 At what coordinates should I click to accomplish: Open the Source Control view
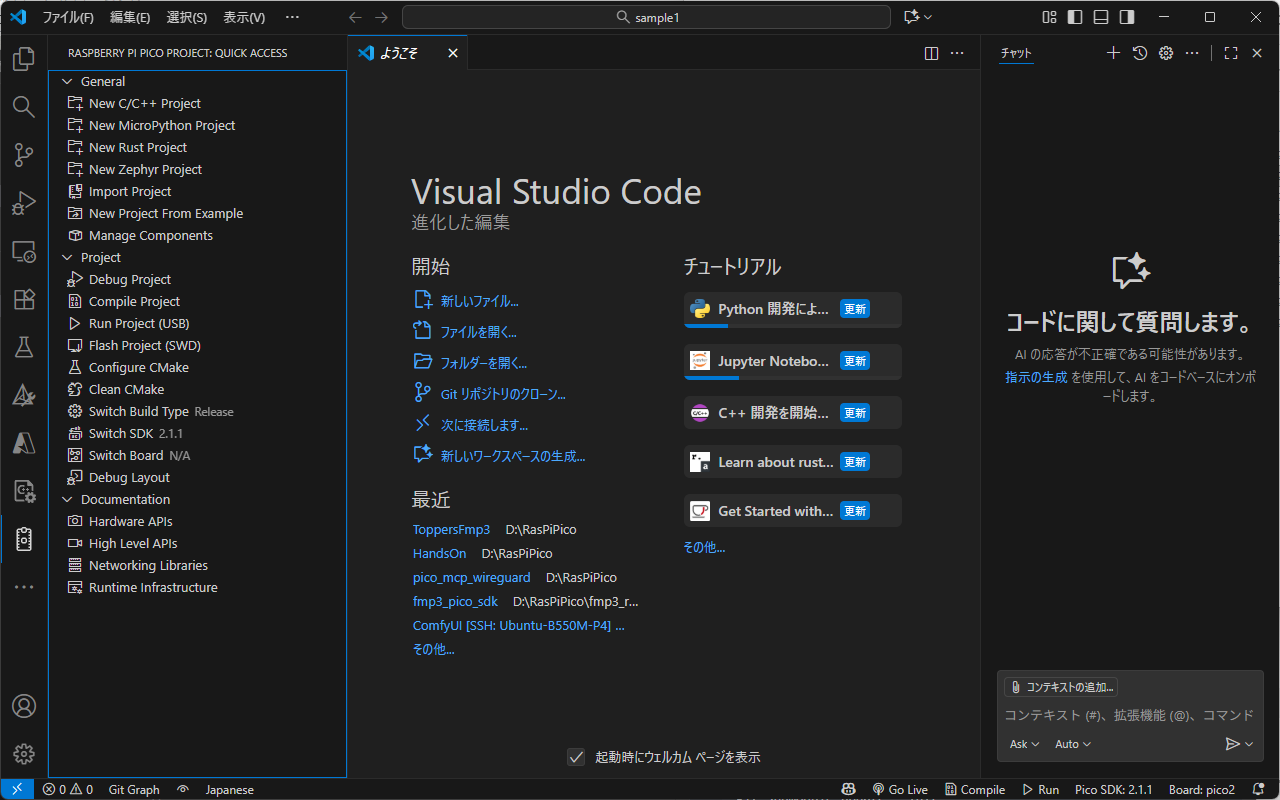(24, 154)
